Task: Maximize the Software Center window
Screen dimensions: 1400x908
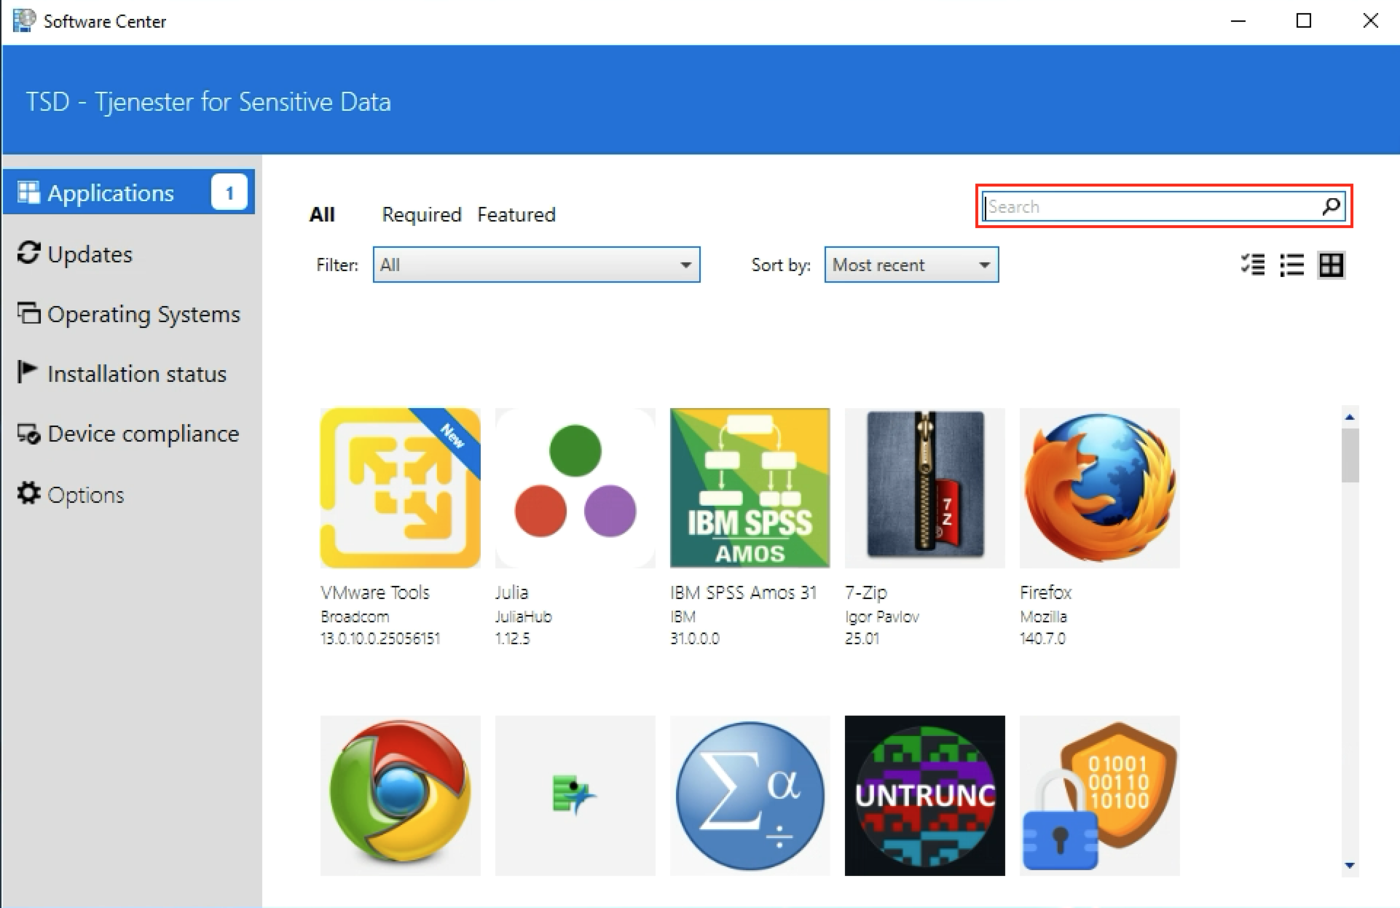Action: click(1304, 20)
